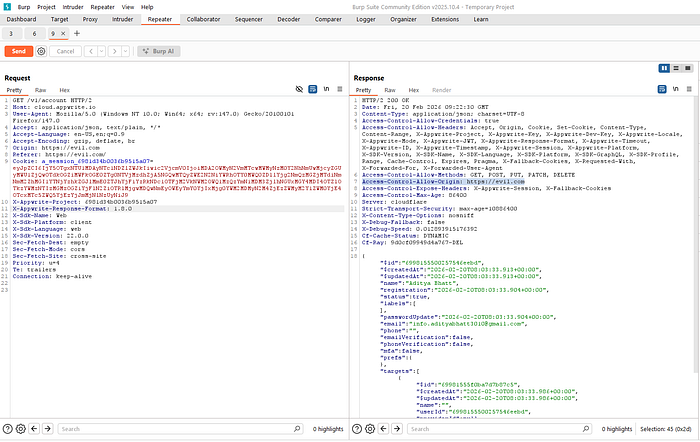The image size is (700, 442).
Task: Select stacked horizontal layout view icon
Action: (x=676, y=68)
